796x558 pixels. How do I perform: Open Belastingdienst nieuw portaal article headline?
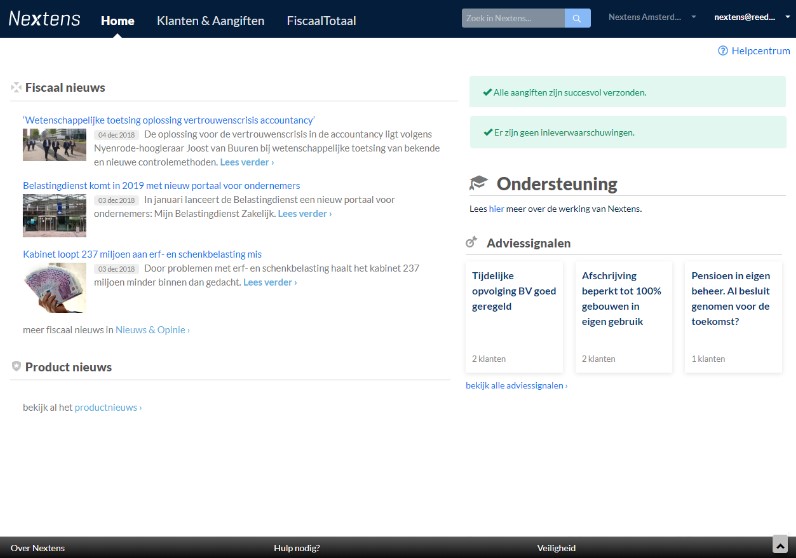pyautogui.click(x=161, y=186)
